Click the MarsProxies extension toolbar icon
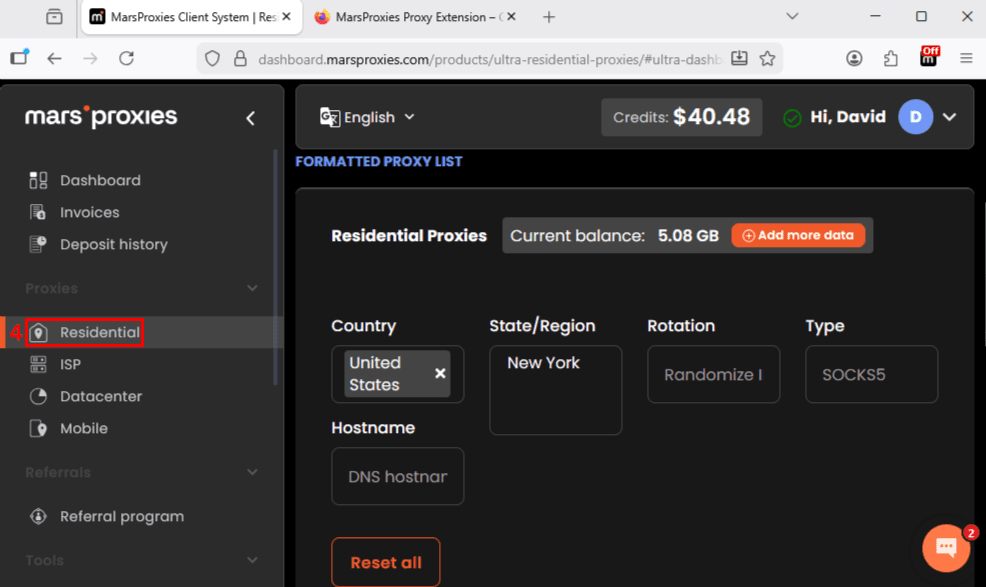Image resolution: width=986 pixels, height=587 pixels. tap(929, 58)
